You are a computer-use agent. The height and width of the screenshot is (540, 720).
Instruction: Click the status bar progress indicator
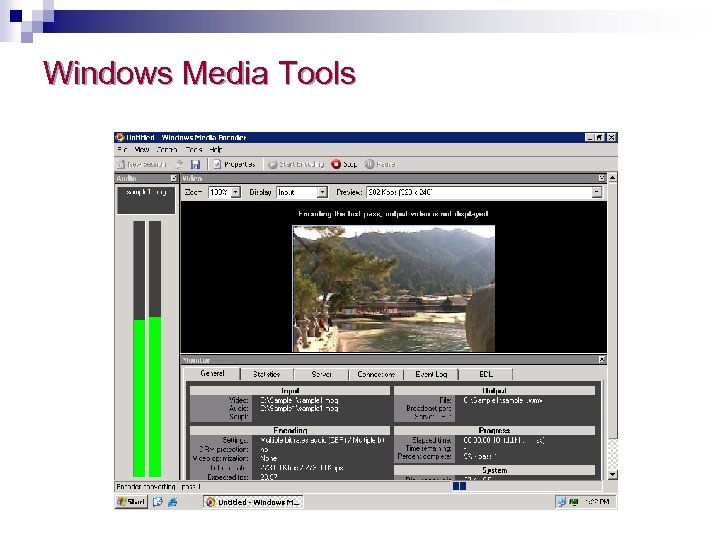point(459,486)
